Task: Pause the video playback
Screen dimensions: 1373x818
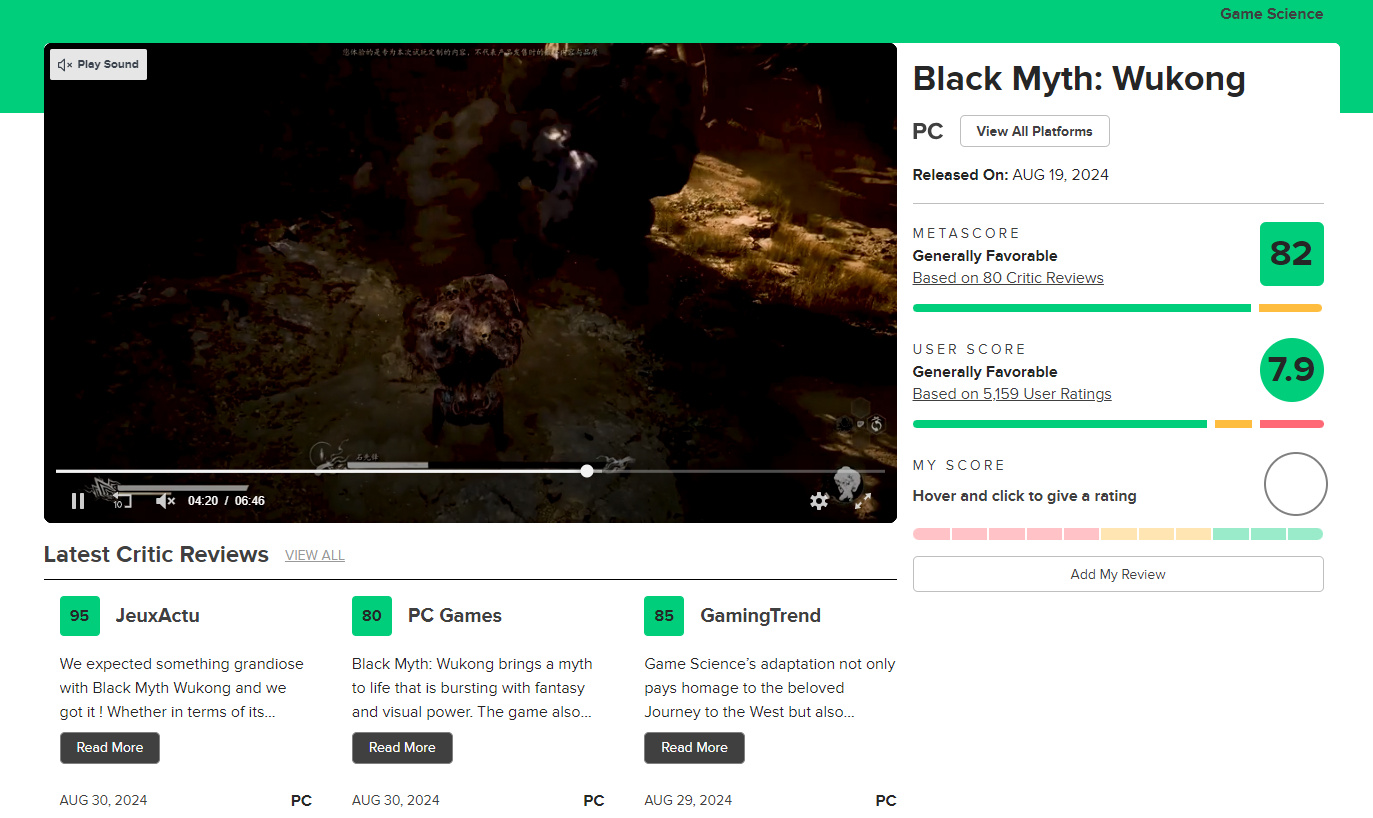Action: pyautogui.click(x=78, y=501)
